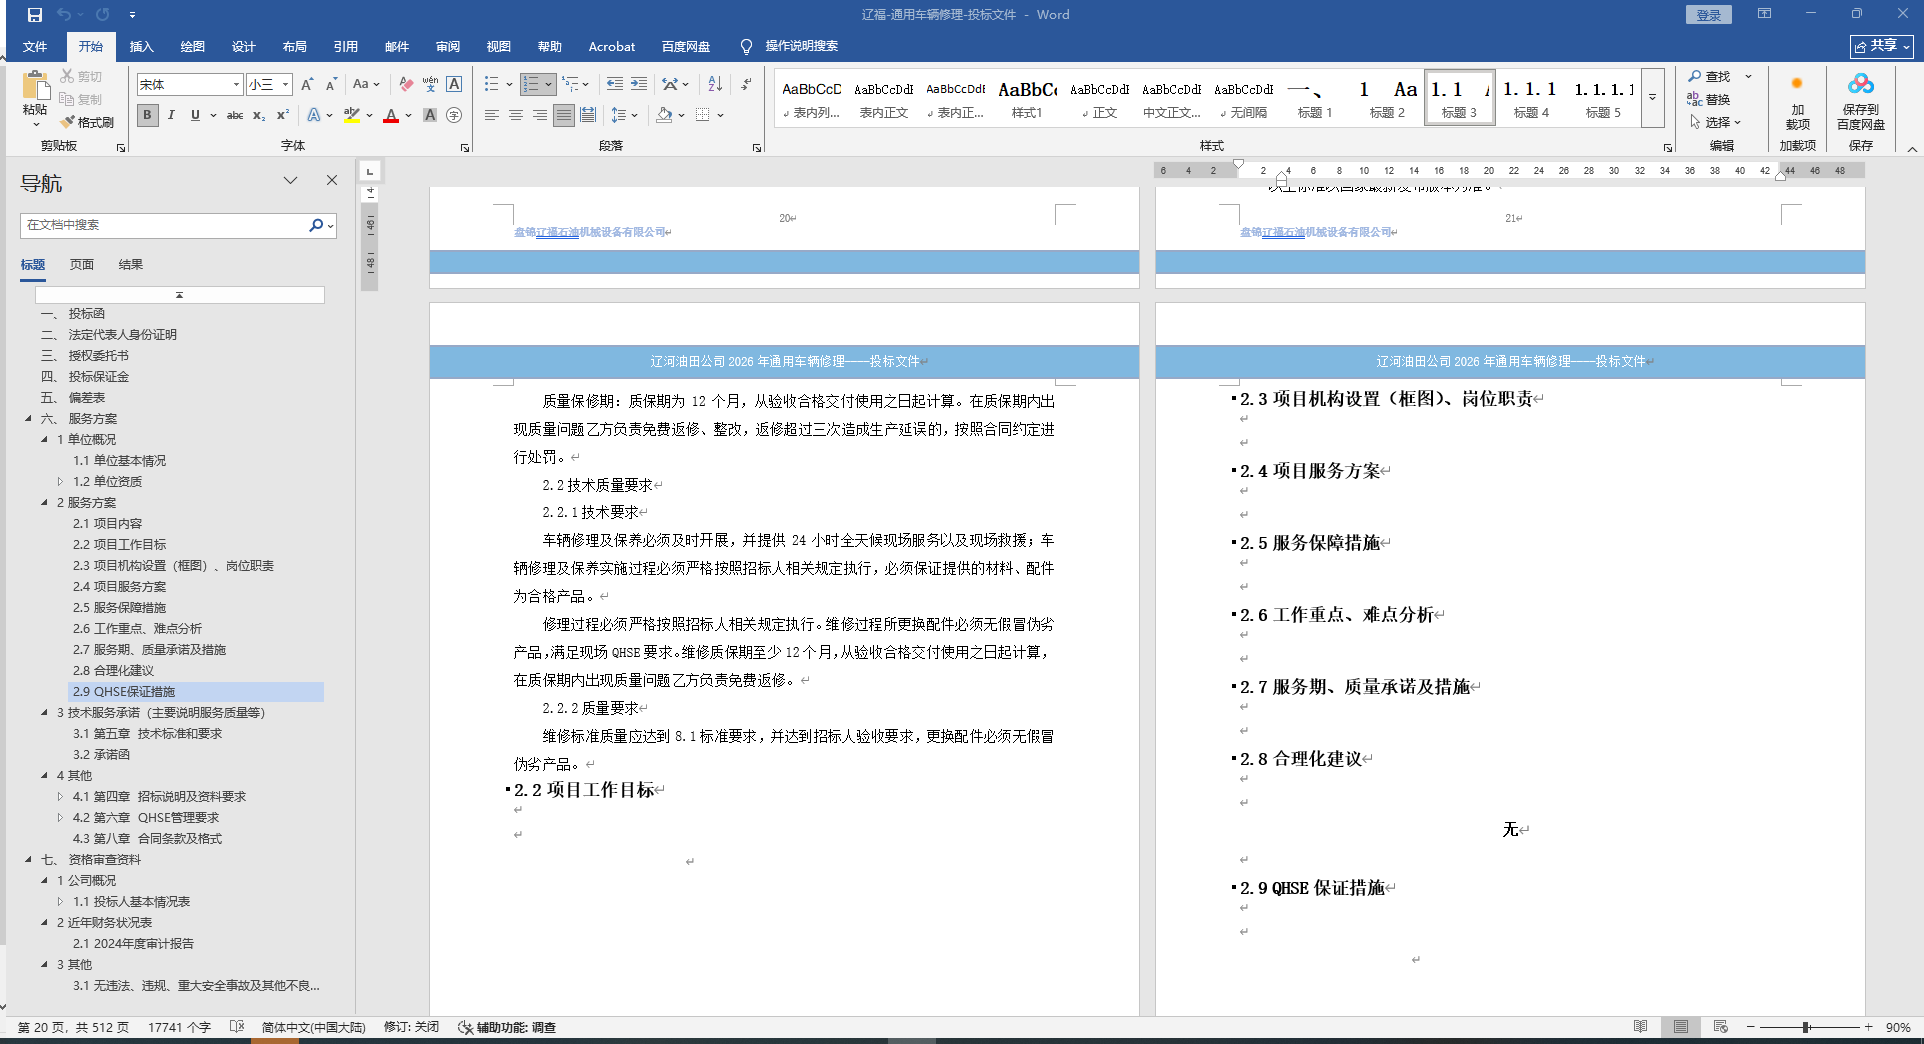The height and width of the screenshot is (1044, 1924).
Task: Click the Find (查找) magnifier in the Editing group
Action: tap(1694, 76)
